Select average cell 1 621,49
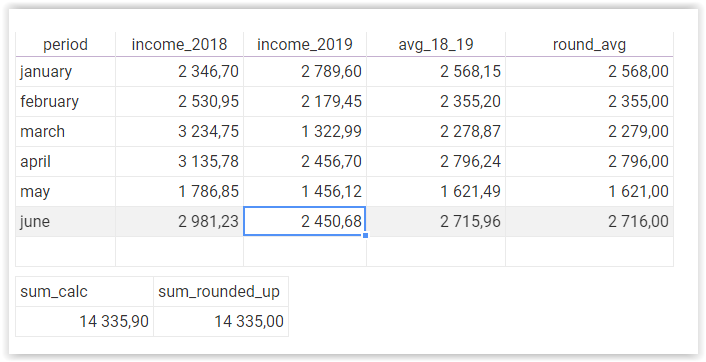This screenshot has width=706, height=362. point(436,191)
